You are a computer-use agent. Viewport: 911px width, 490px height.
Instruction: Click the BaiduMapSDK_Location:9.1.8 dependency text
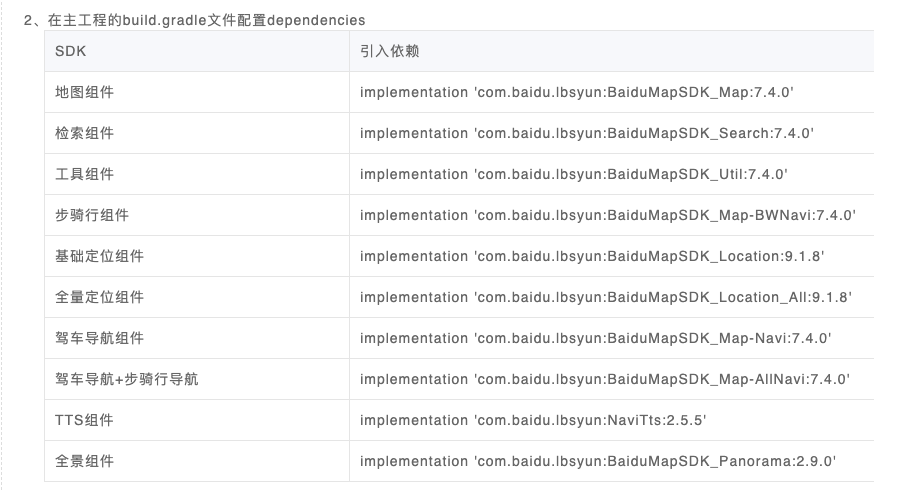coord(592,256)
